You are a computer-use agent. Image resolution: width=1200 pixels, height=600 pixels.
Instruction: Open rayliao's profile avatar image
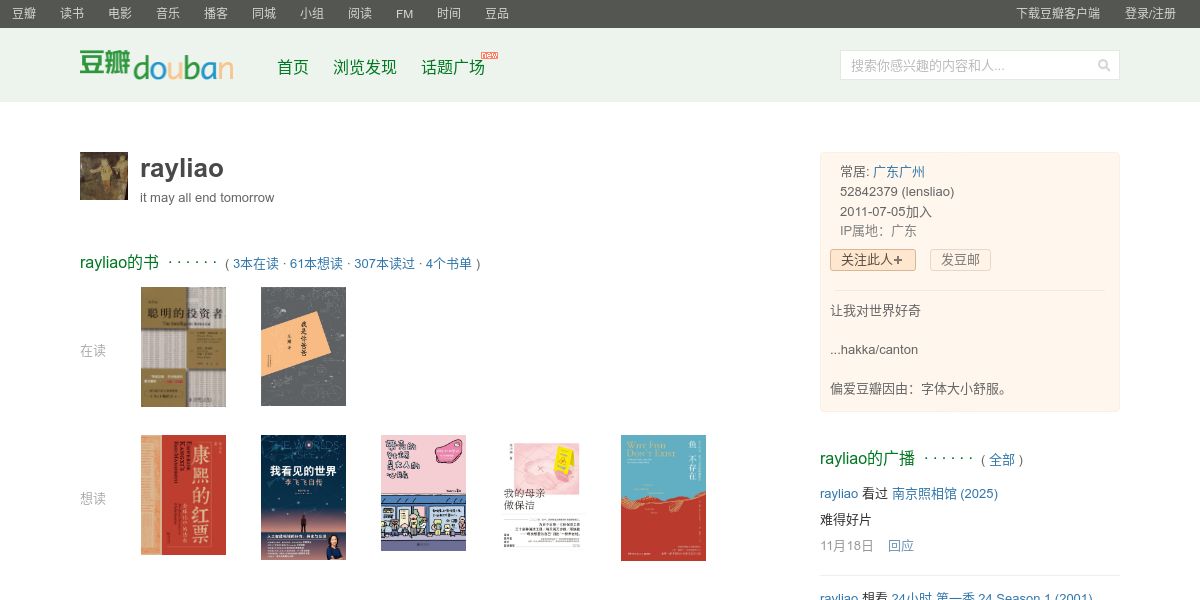click(104, 176)
